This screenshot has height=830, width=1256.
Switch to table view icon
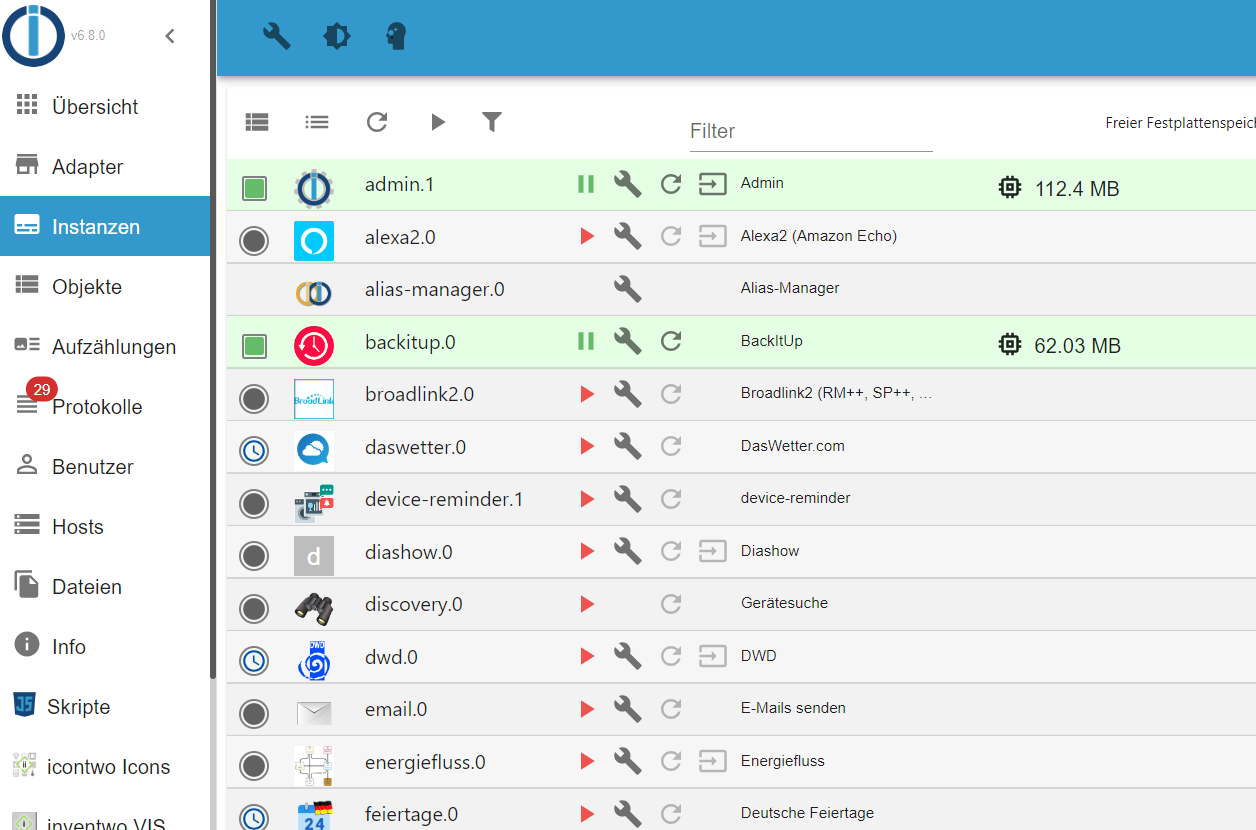pyautogui.click(x=257, y=122)
